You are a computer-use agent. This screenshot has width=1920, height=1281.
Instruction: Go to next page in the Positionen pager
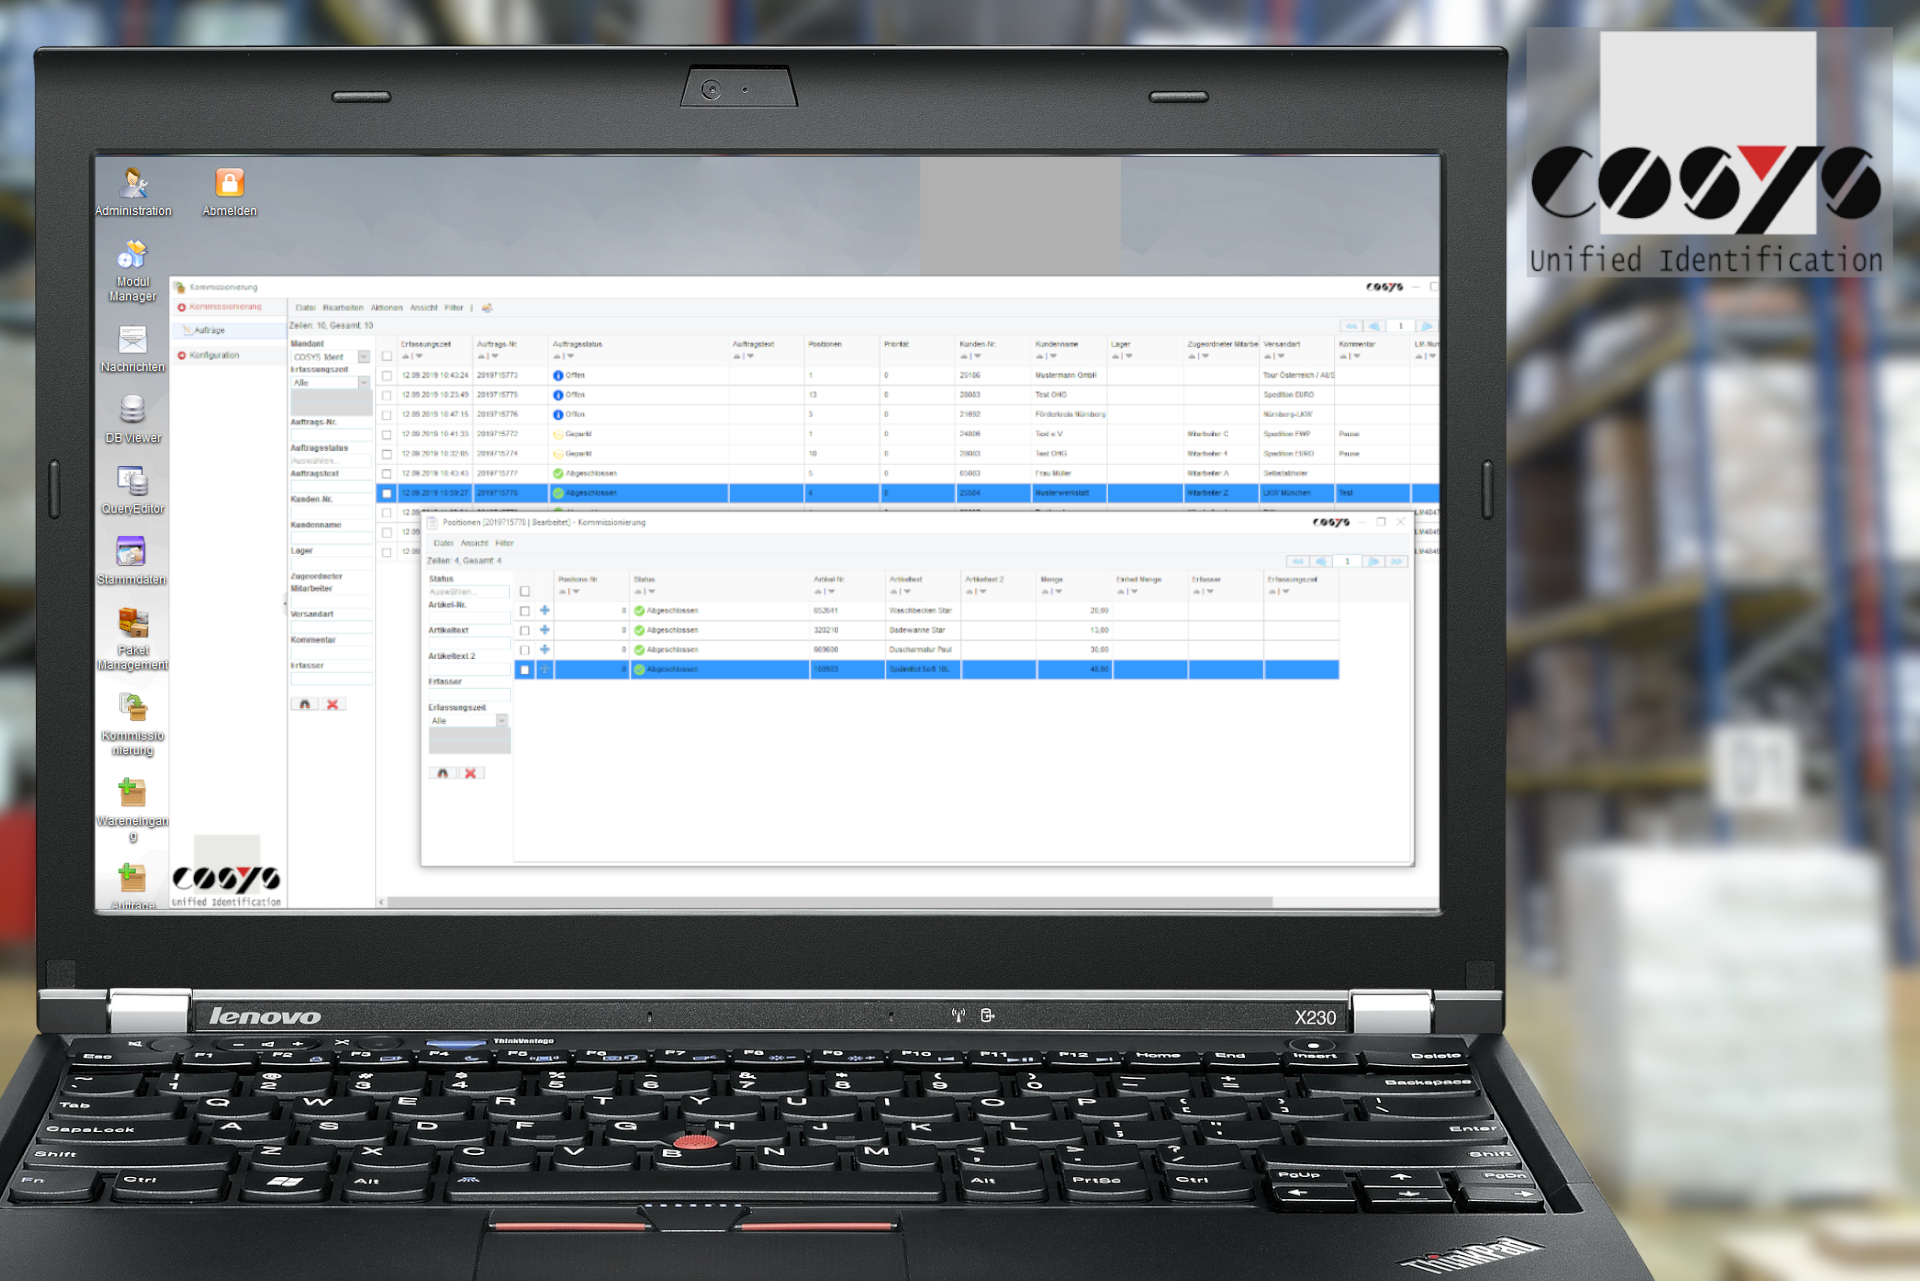click(x=1374, y=562)
